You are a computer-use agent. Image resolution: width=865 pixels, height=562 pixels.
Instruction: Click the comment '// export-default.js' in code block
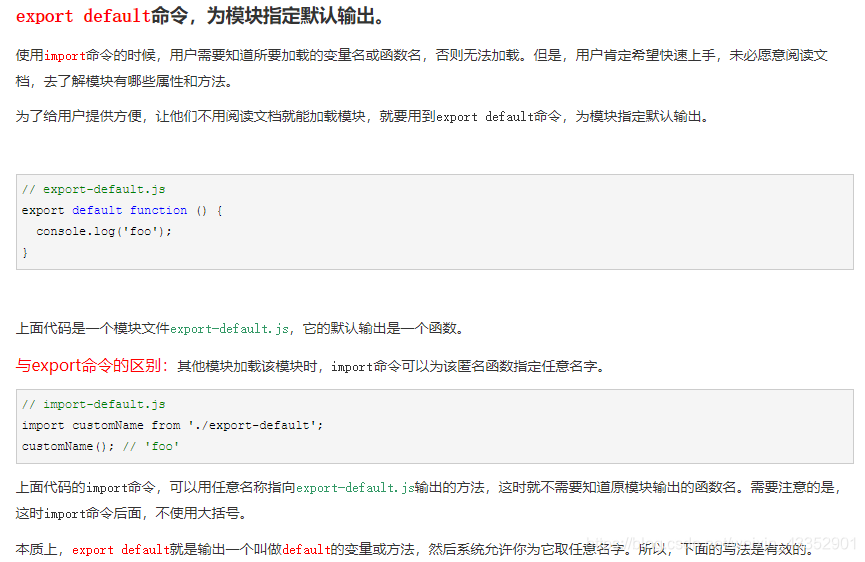pos(93,189)
